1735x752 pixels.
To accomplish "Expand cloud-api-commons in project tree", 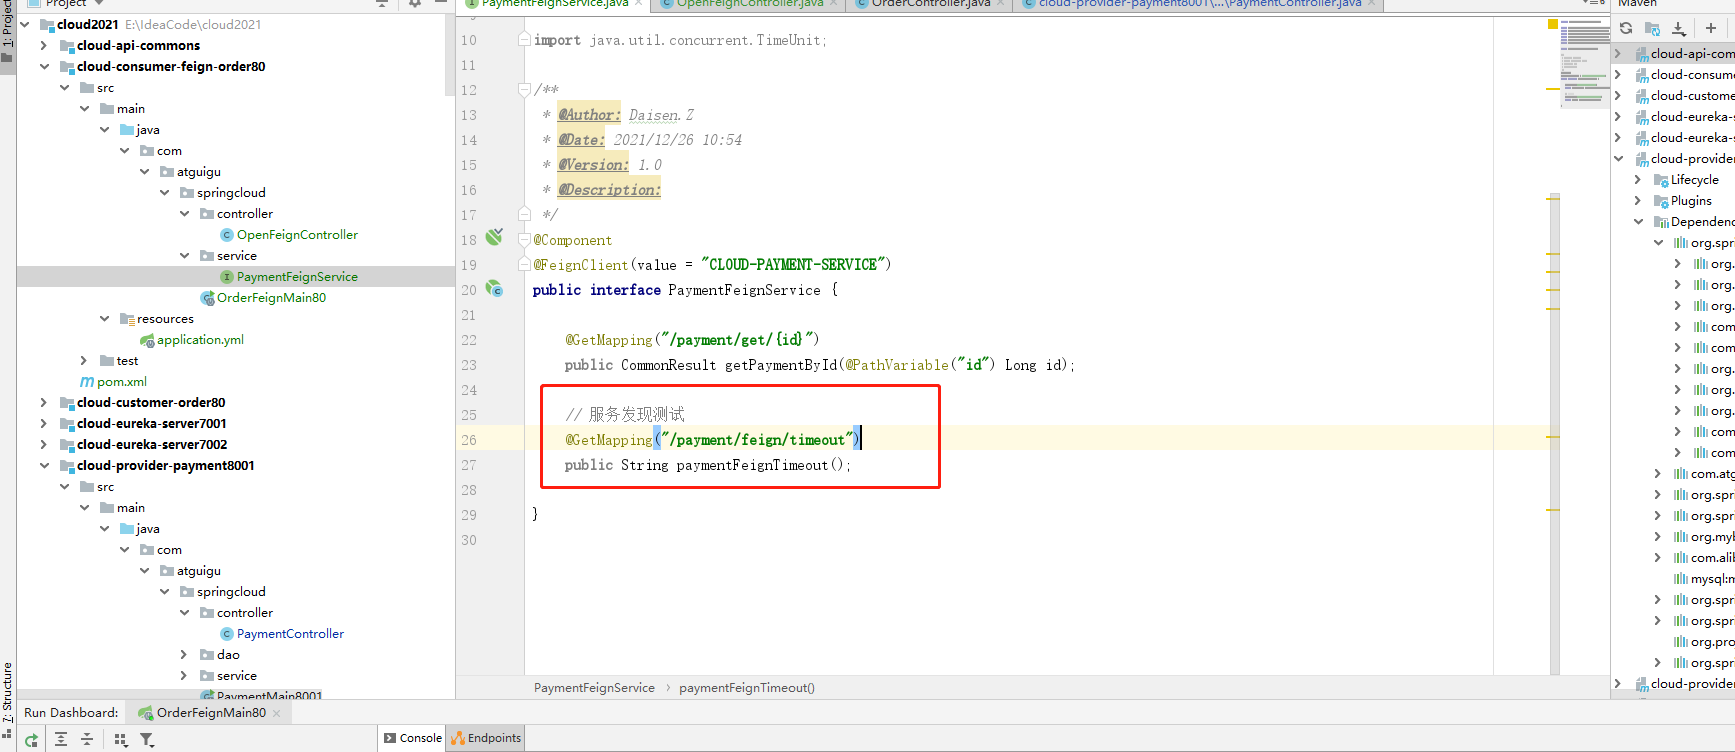I will pos(43,46).
